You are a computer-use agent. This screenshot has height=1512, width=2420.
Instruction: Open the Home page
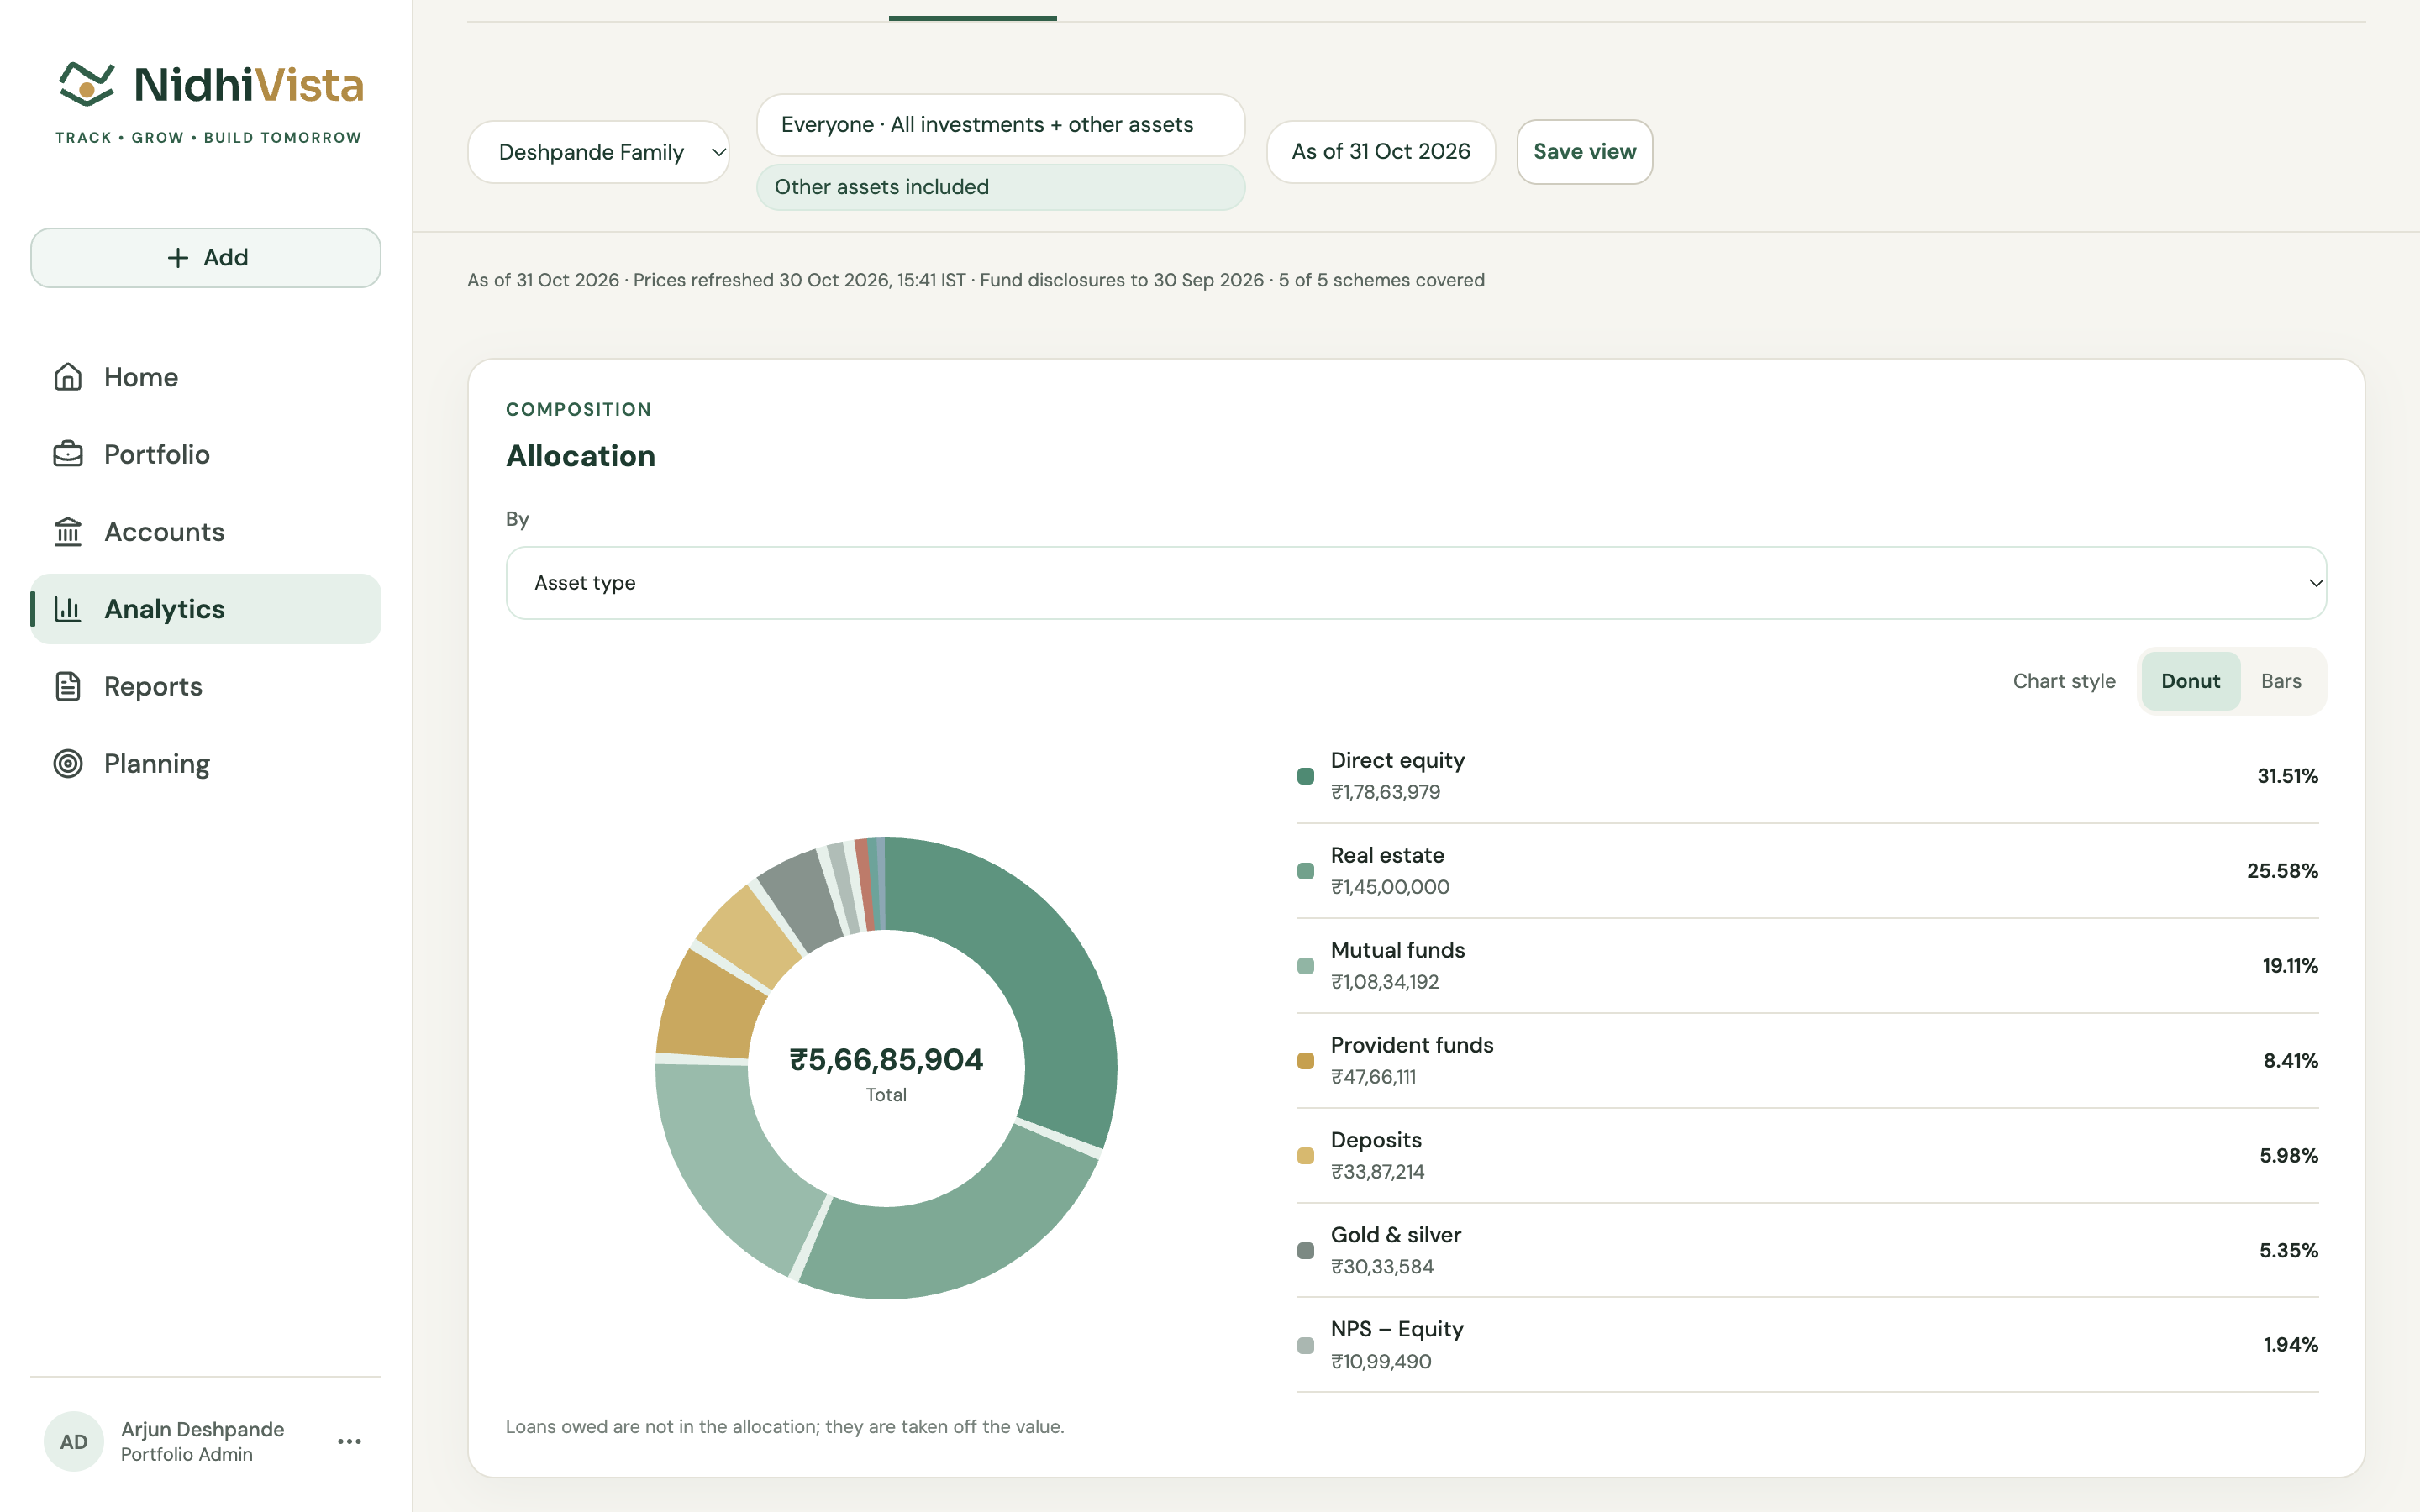[x=206, y=377]
